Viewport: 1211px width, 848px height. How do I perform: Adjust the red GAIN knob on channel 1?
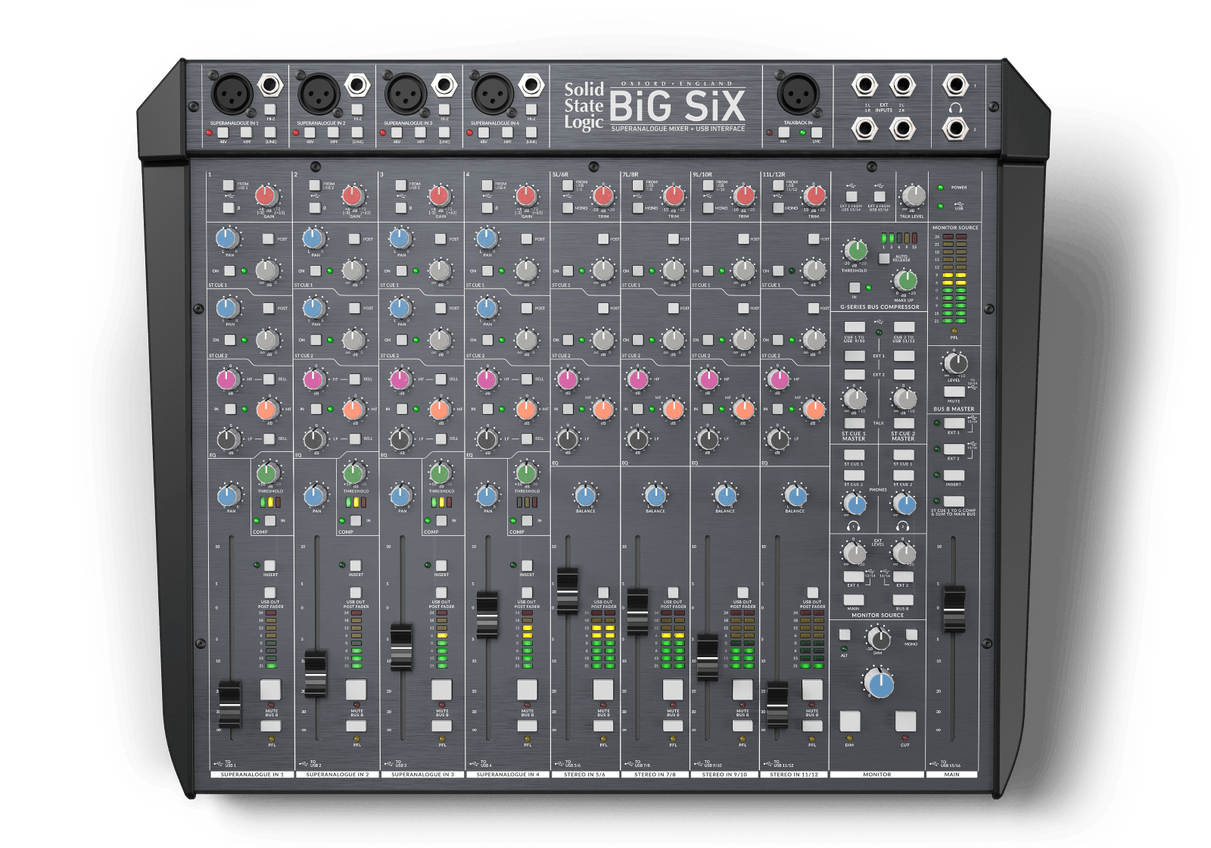tap(265, 196)
